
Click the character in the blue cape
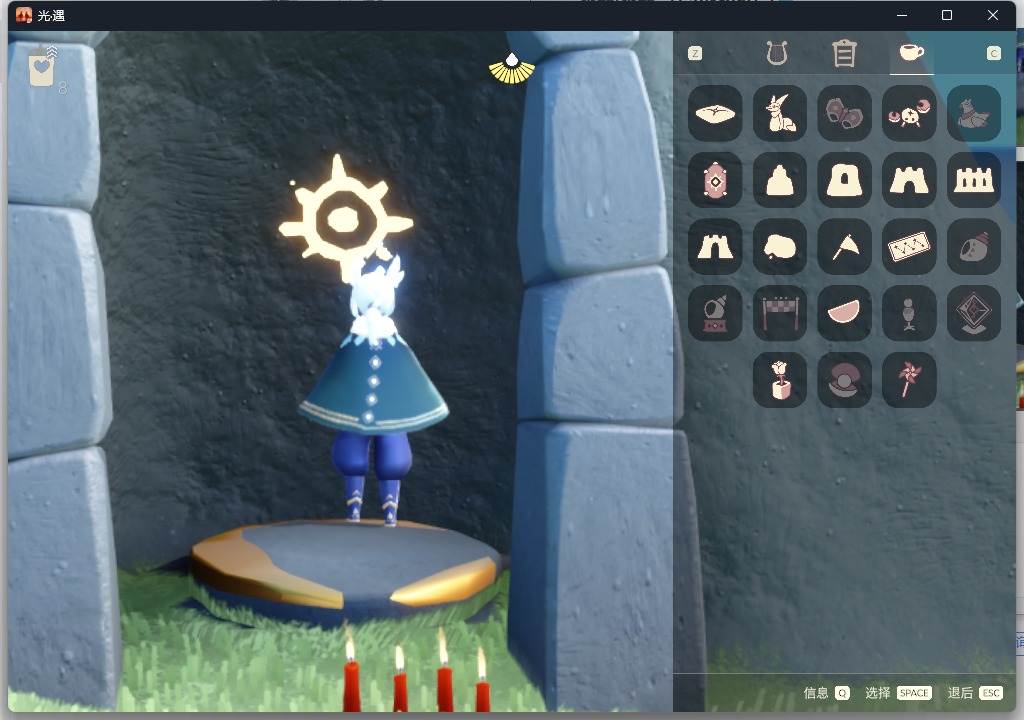(x=374, y=391)
